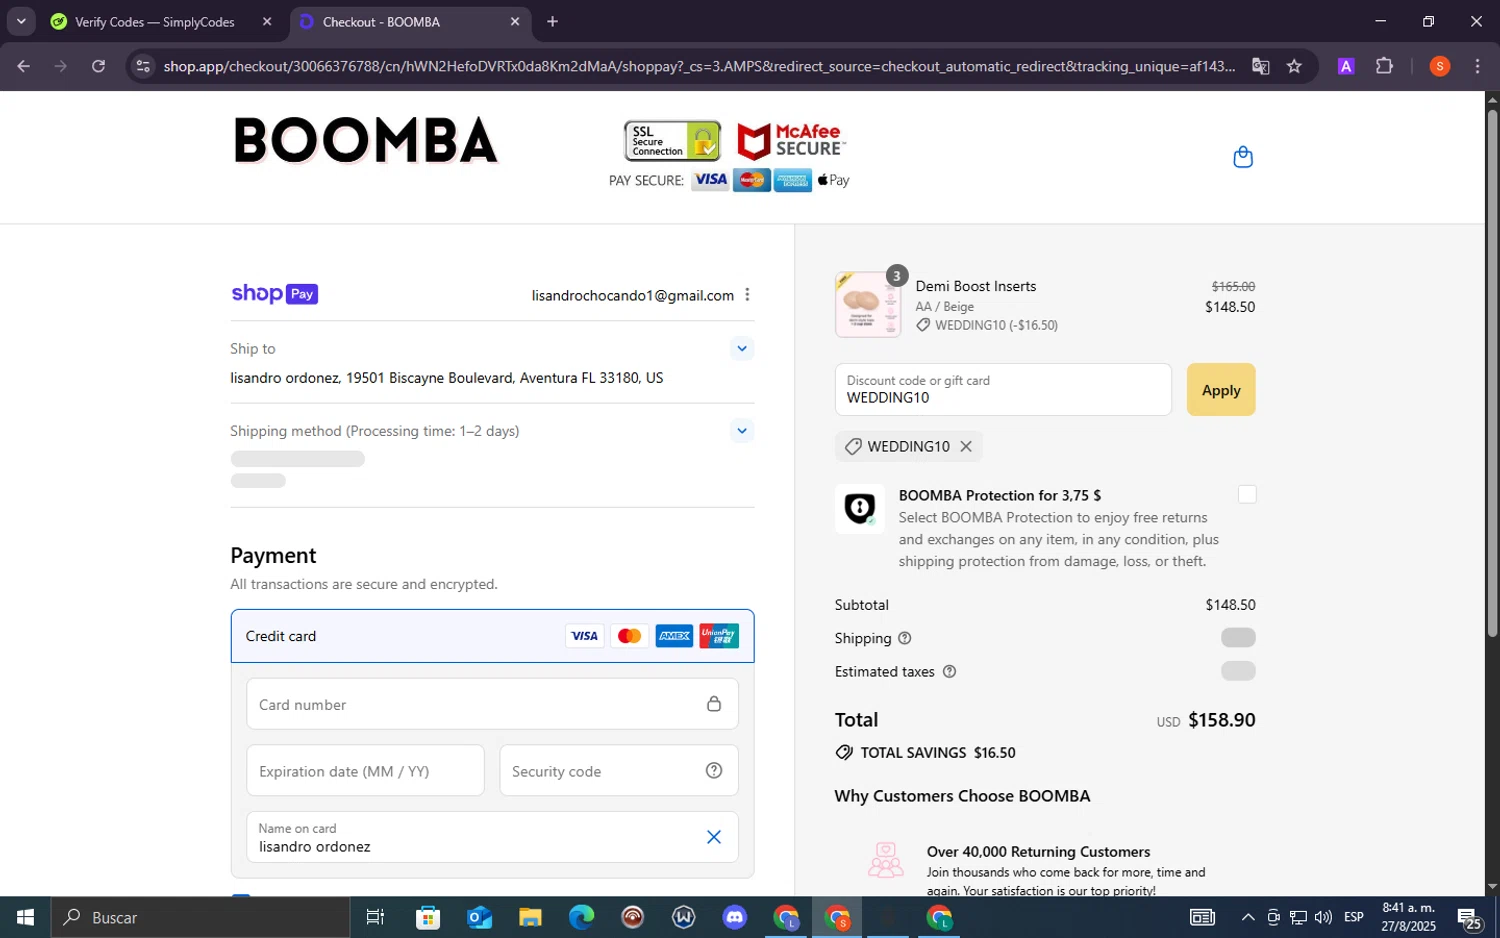Click the BOOMBA Protection shield icon
1500x938 pixels.
click(860, 509)
